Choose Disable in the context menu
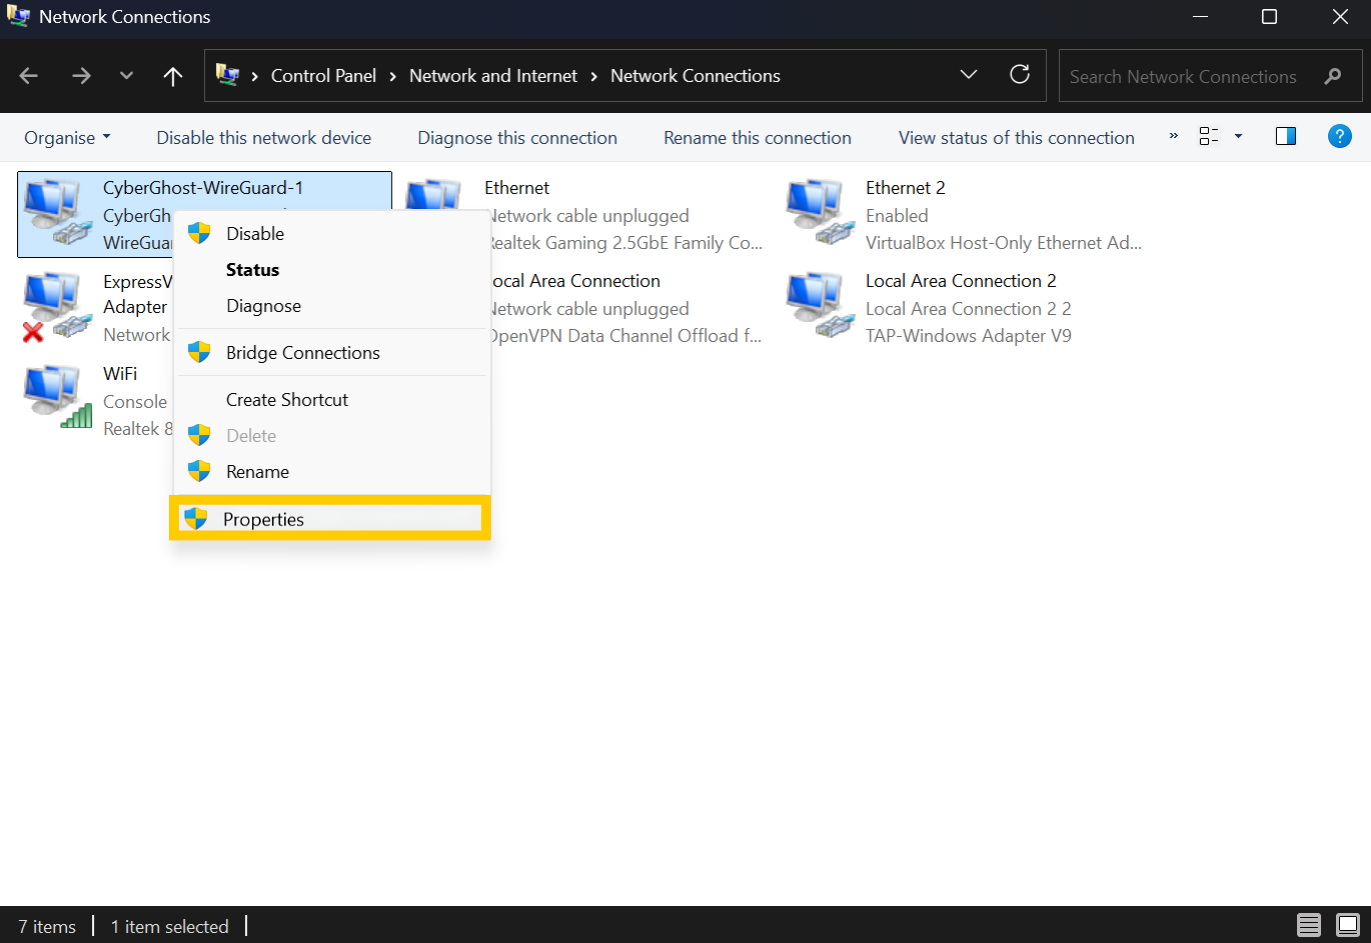Image resolution: width=1371 pixels, height=943 pixels. click(334, 234)
